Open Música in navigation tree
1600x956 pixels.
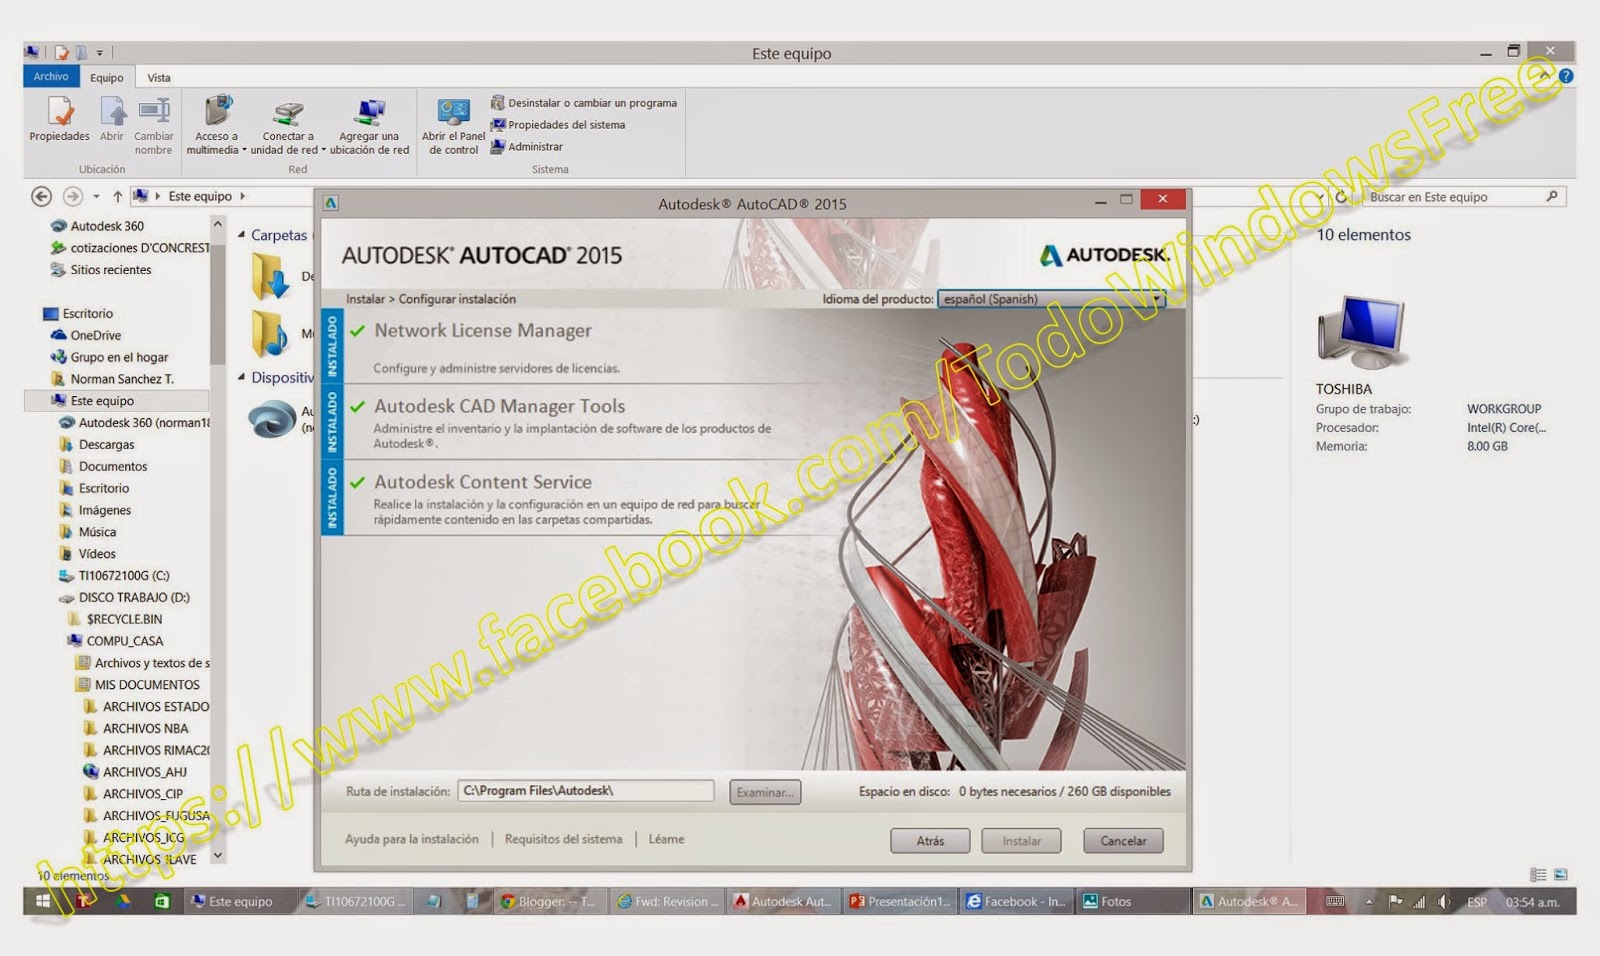[88, 533]
